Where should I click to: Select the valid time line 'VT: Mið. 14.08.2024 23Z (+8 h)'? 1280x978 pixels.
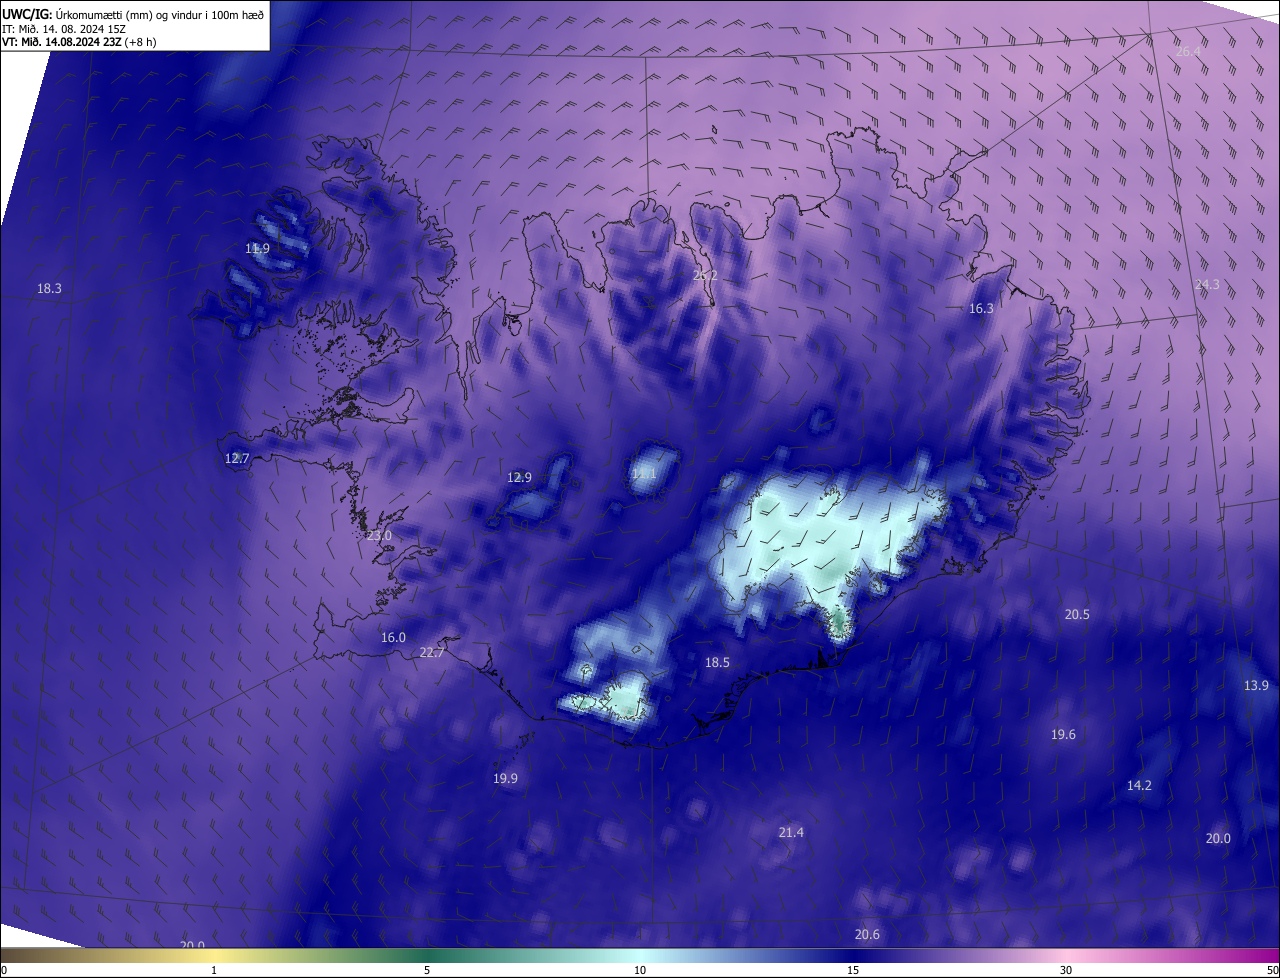click(x=79, y=42)
